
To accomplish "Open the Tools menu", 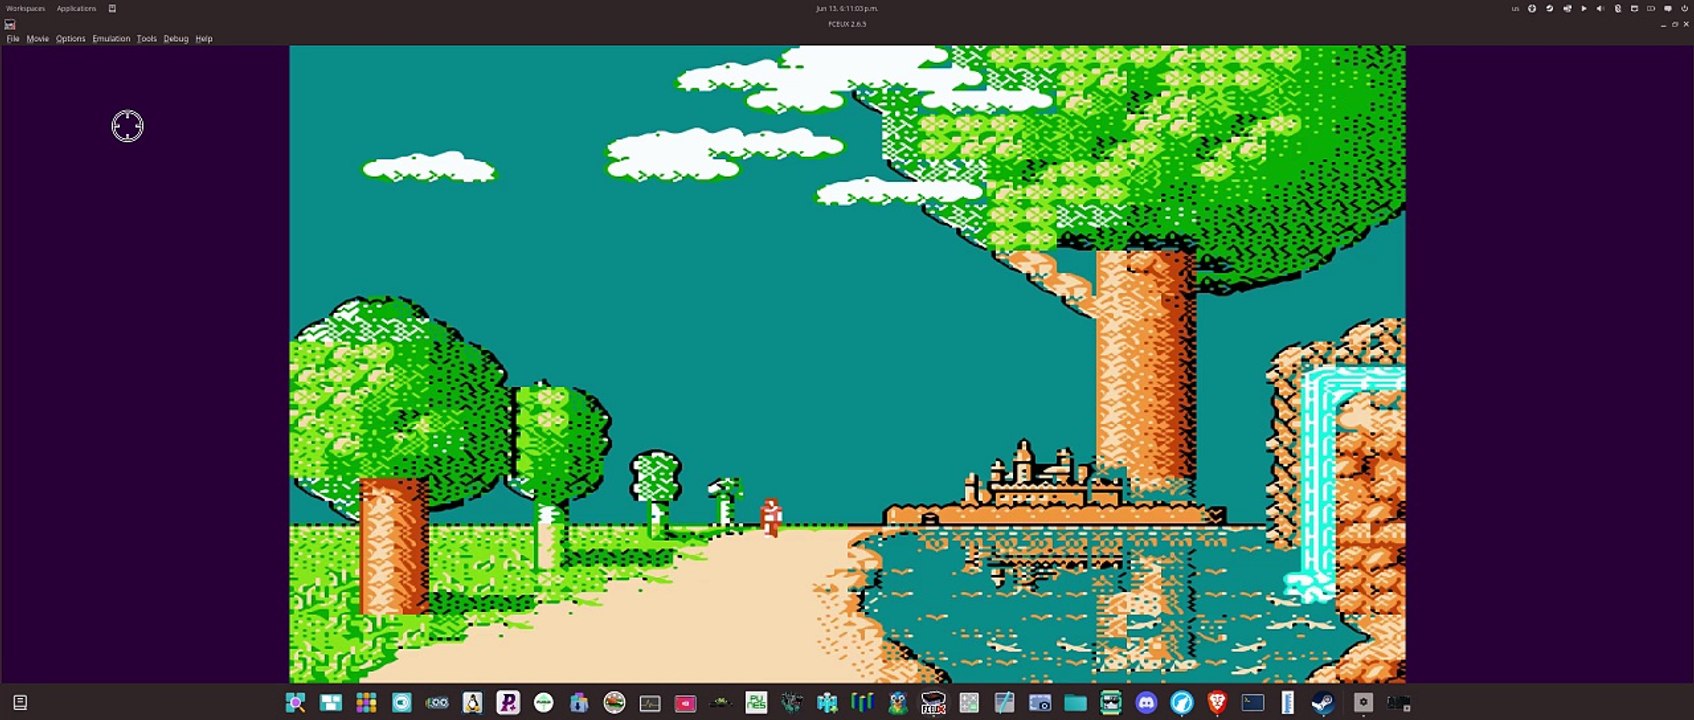I will pyautogui.click(x=147, y=38).
